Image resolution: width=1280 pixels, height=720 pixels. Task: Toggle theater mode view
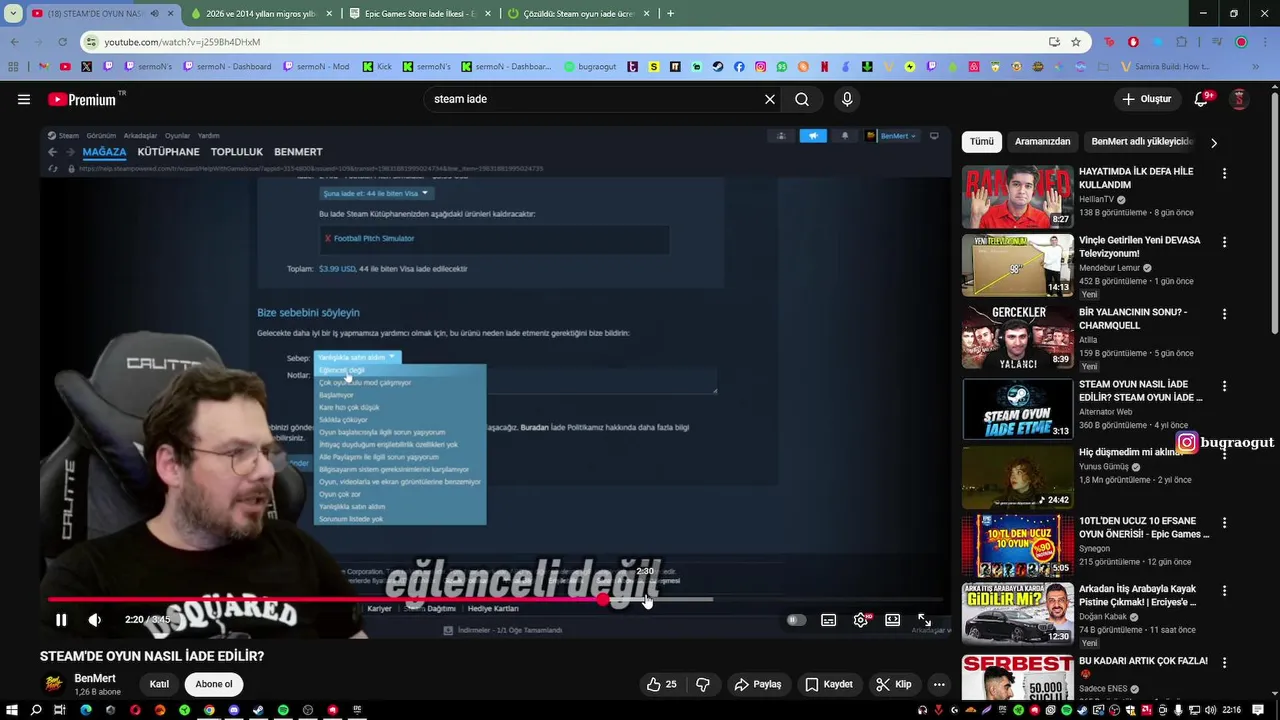(893, 620)
